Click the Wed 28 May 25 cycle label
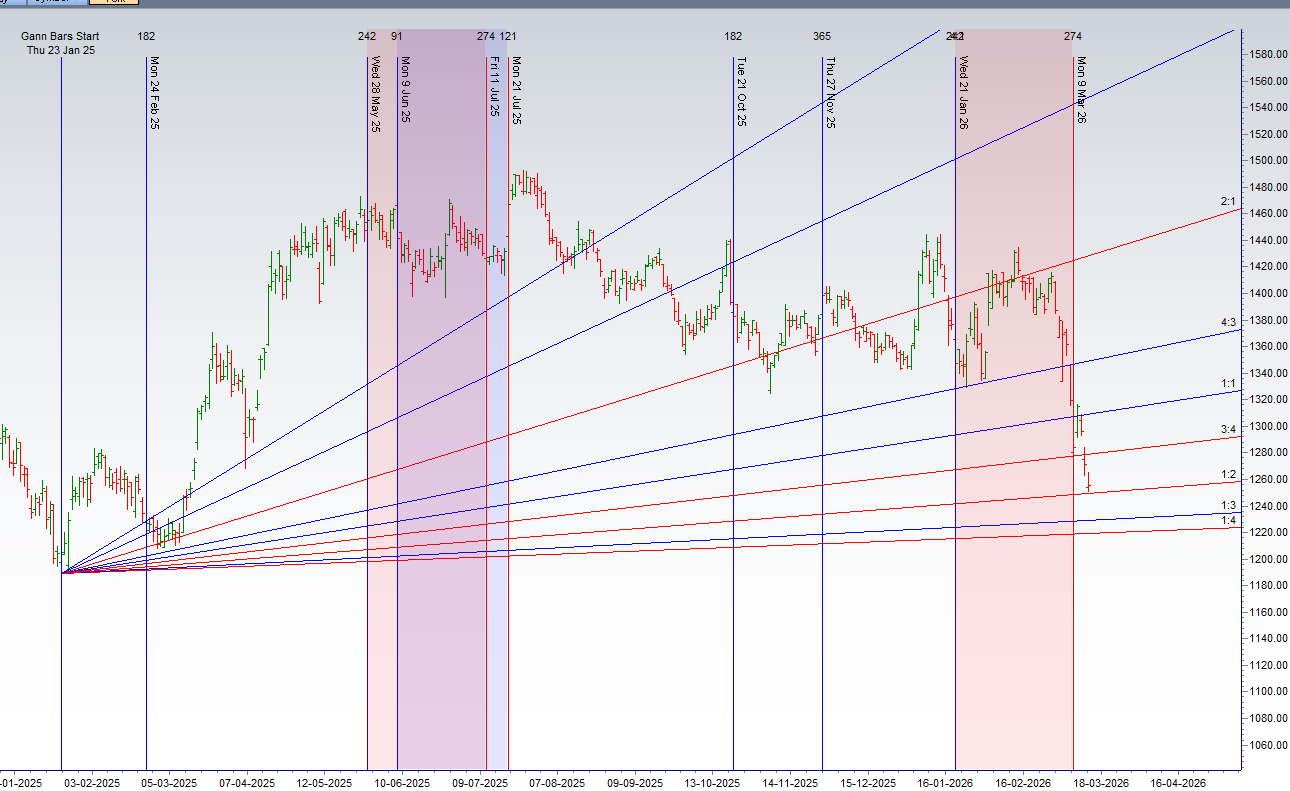1290x791 pixels. pos(375,95)
